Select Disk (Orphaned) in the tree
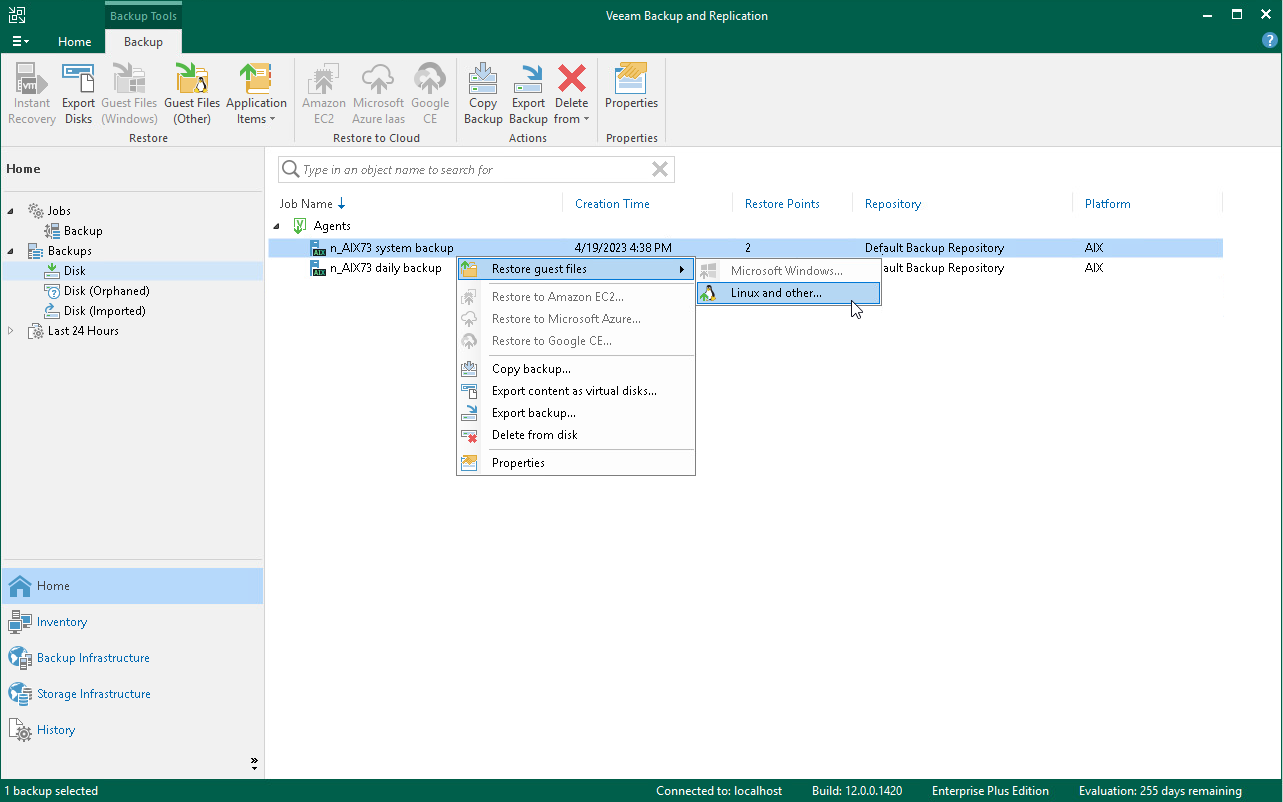 point(106,291)
